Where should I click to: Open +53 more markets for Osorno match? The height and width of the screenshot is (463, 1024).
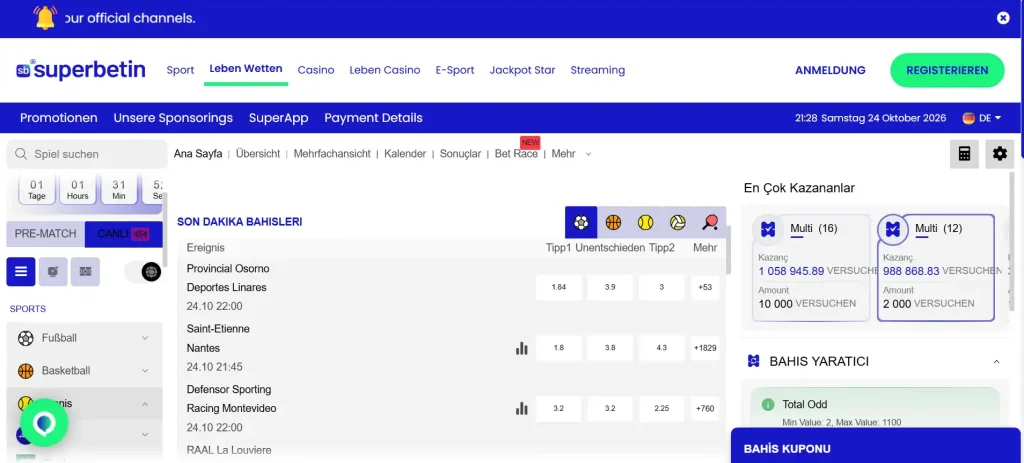pos(705,287)
